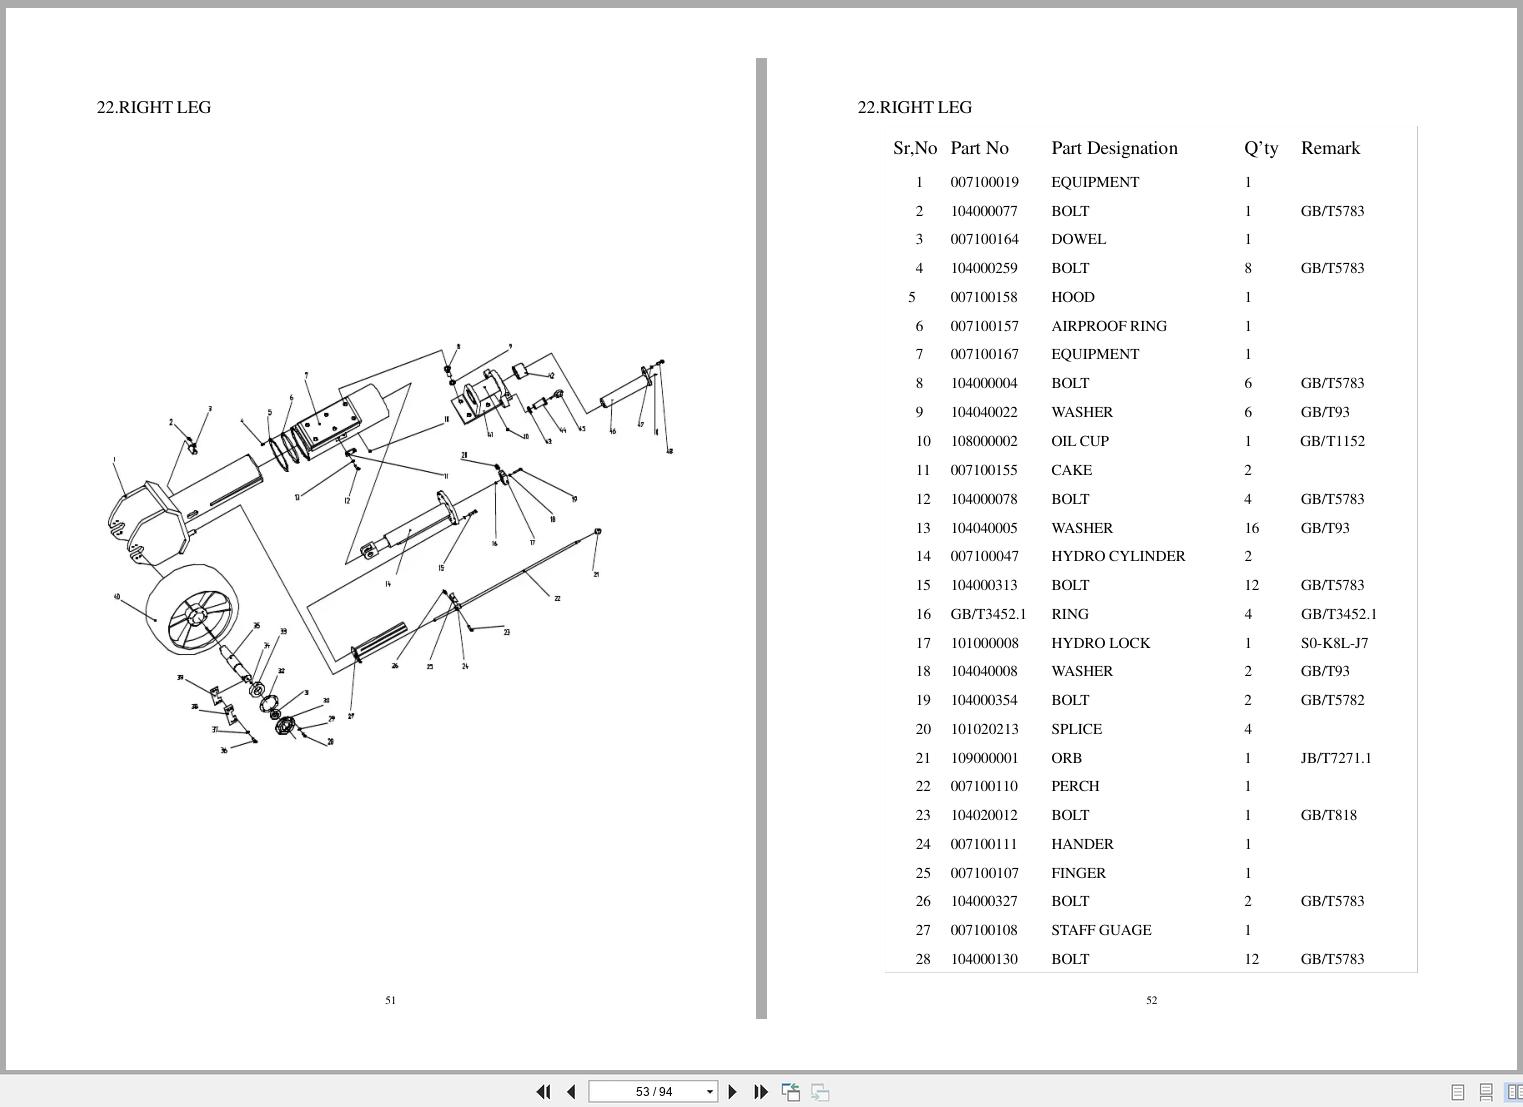Go to the next page
1523x1107 pixels.
click(x=732, y=1092)
